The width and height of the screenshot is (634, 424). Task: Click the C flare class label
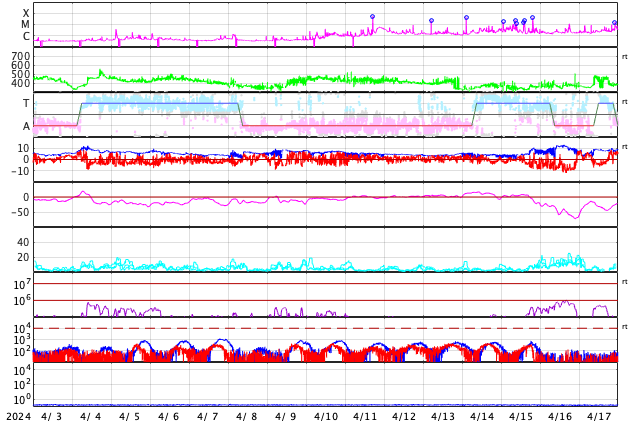pyautogui.click(x=26, y=36)
